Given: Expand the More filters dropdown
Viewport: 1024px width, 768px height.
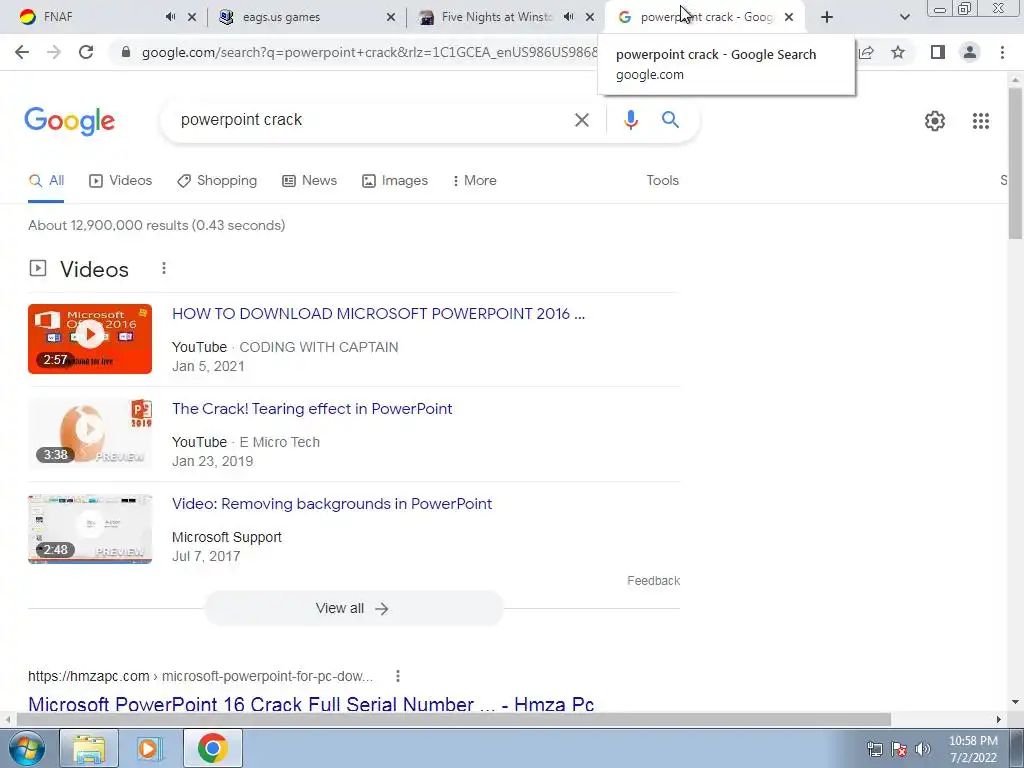Looking at the screenshot, I should 474,181.
